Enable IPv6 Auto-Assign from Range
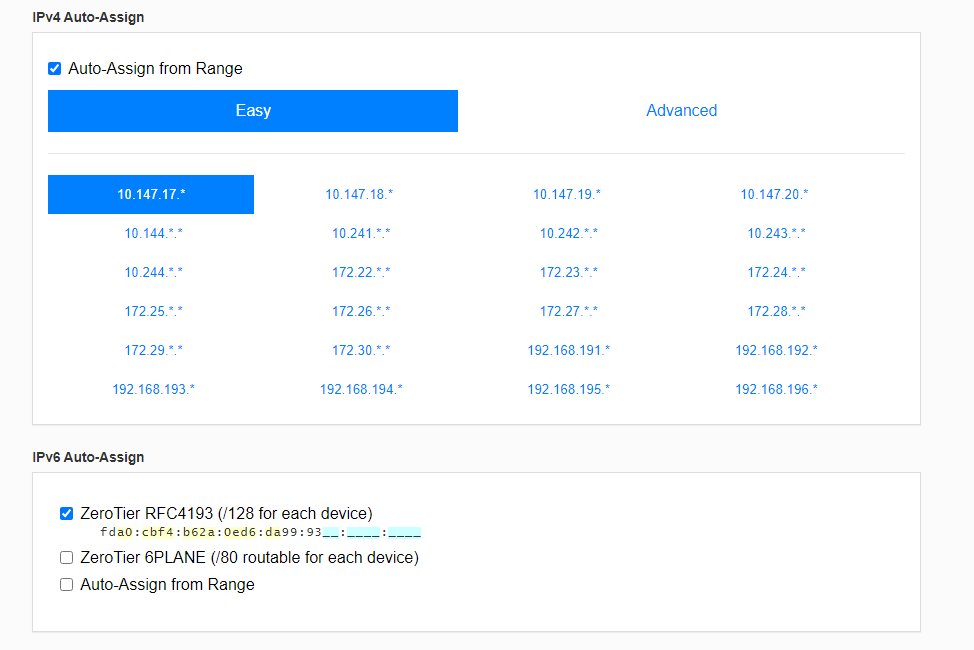This screenshot has height=650, width=974. tap(67, 585)
